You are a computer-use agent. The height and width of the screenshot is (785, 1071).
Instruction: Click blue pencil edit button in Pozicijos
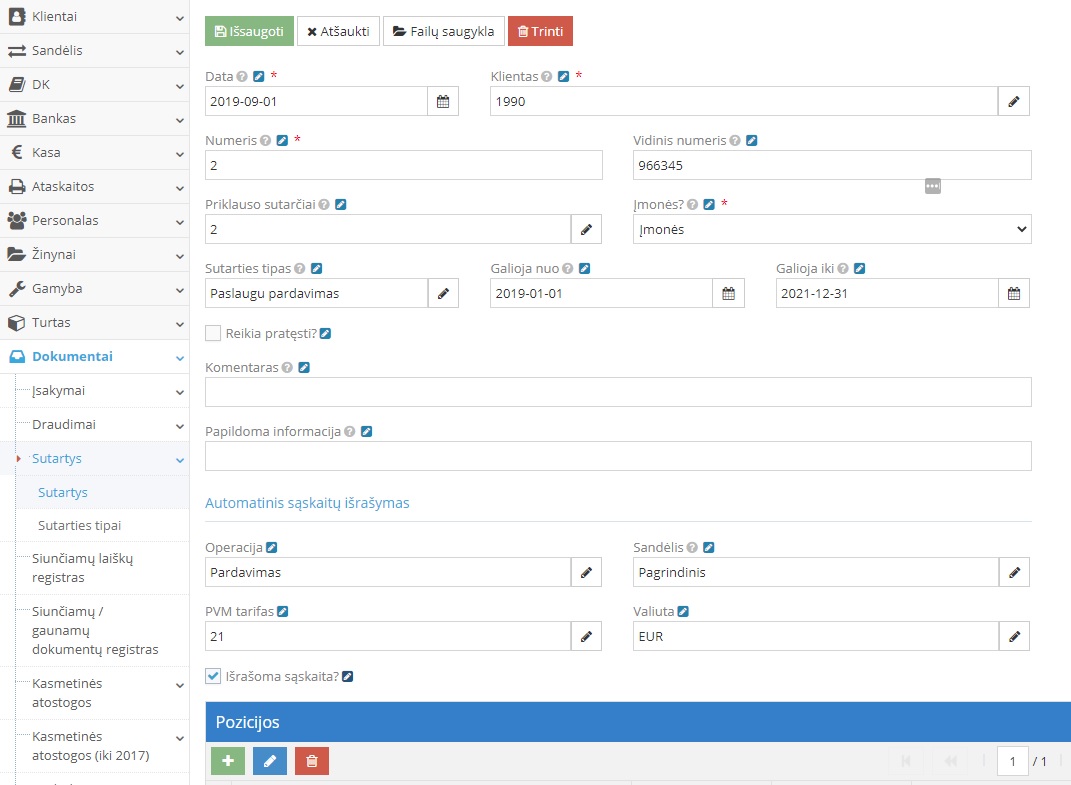click(x=269, y=761)
